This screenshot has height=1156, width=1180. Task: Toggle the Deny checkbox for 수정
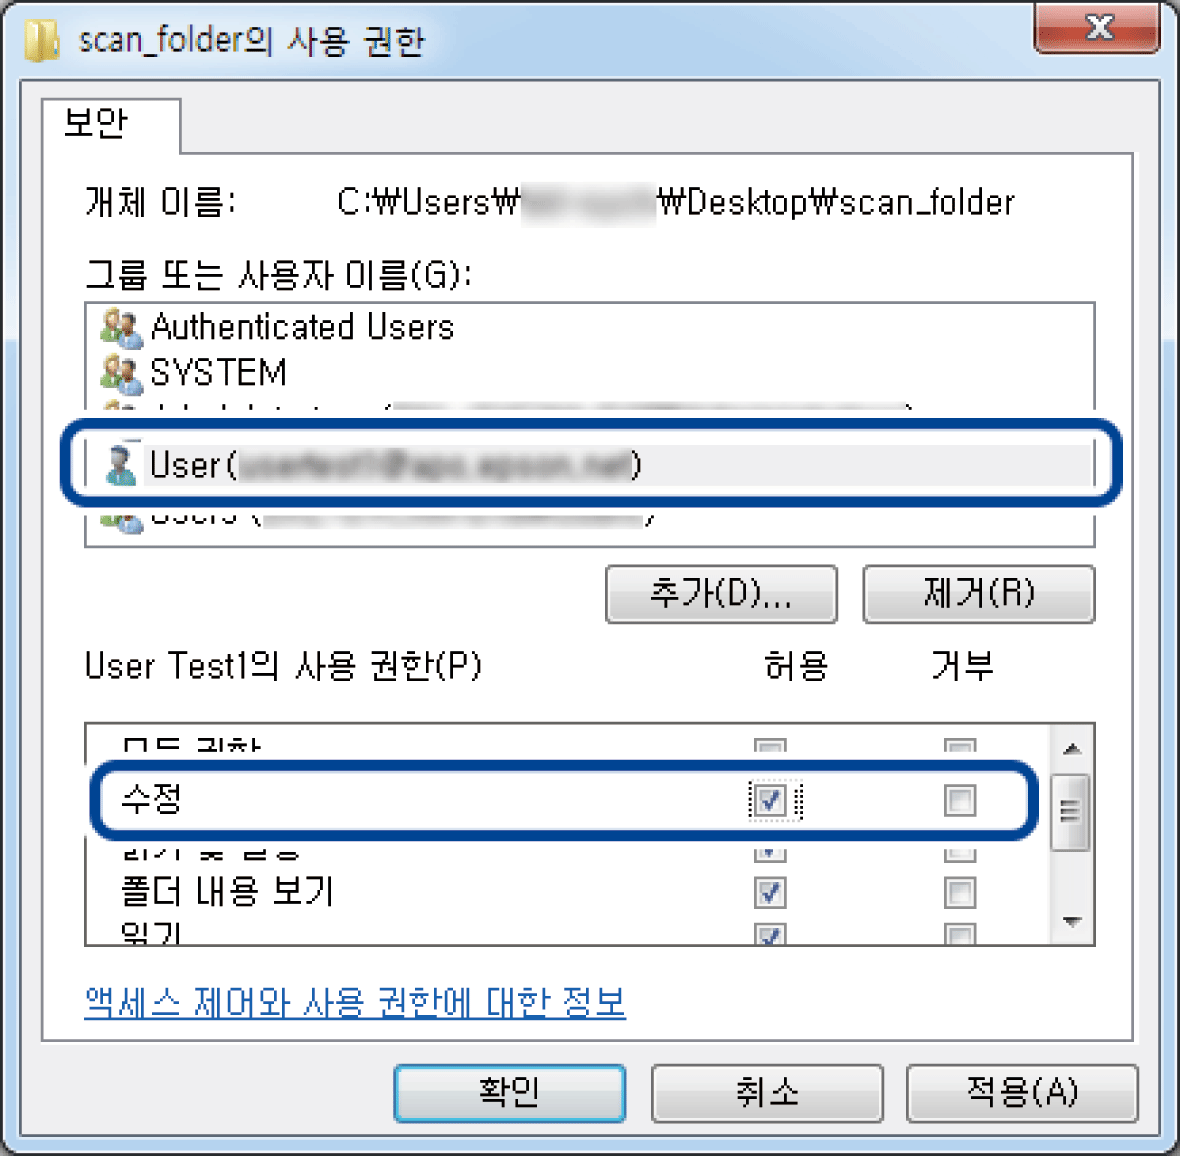click(x=960, y=800)
